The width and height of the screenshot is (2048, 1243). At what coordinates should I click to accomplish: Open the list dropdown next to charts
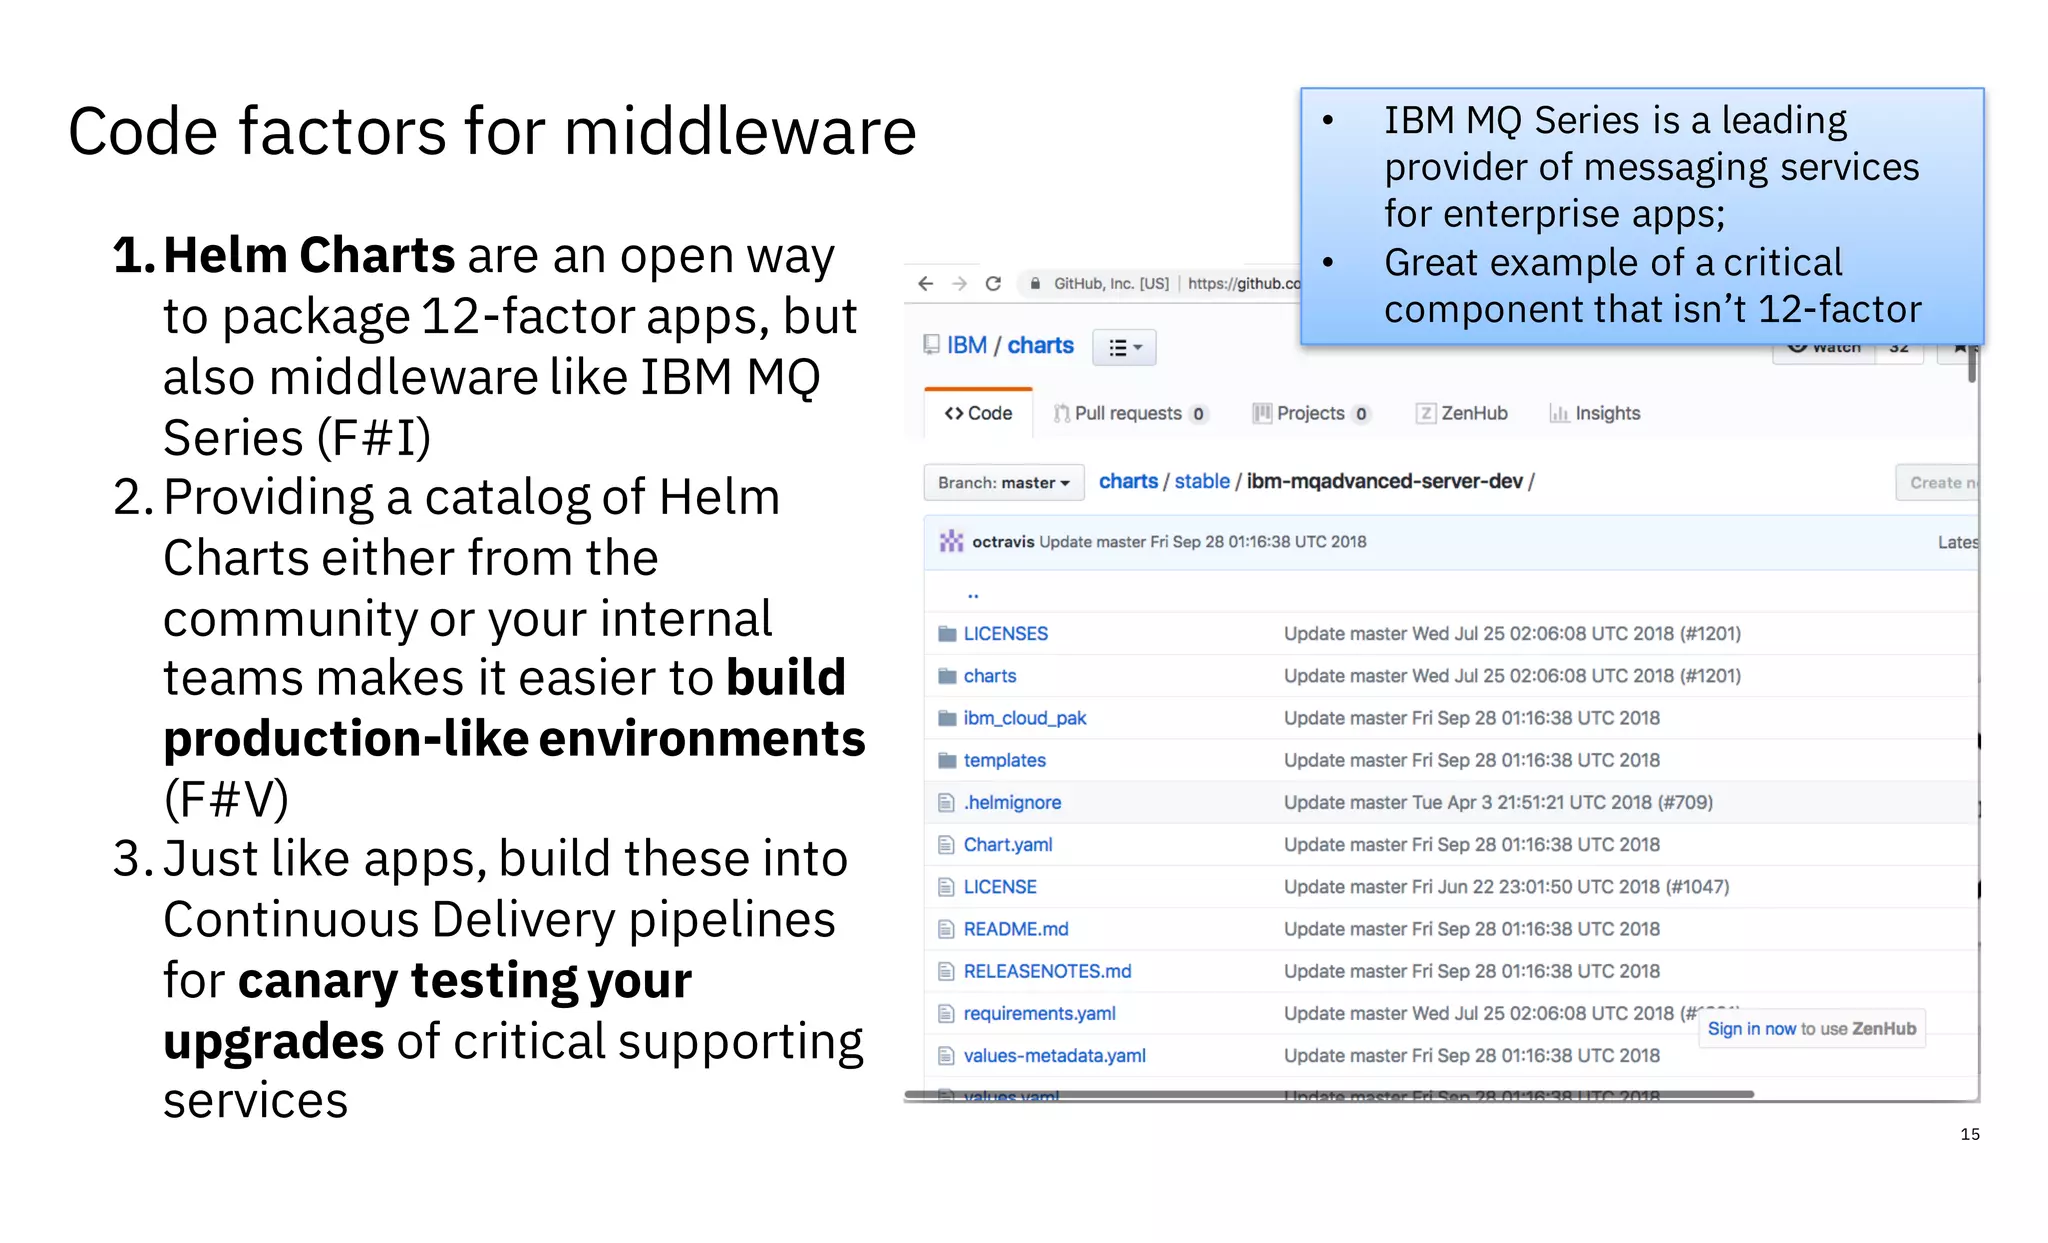point(1125,347)
